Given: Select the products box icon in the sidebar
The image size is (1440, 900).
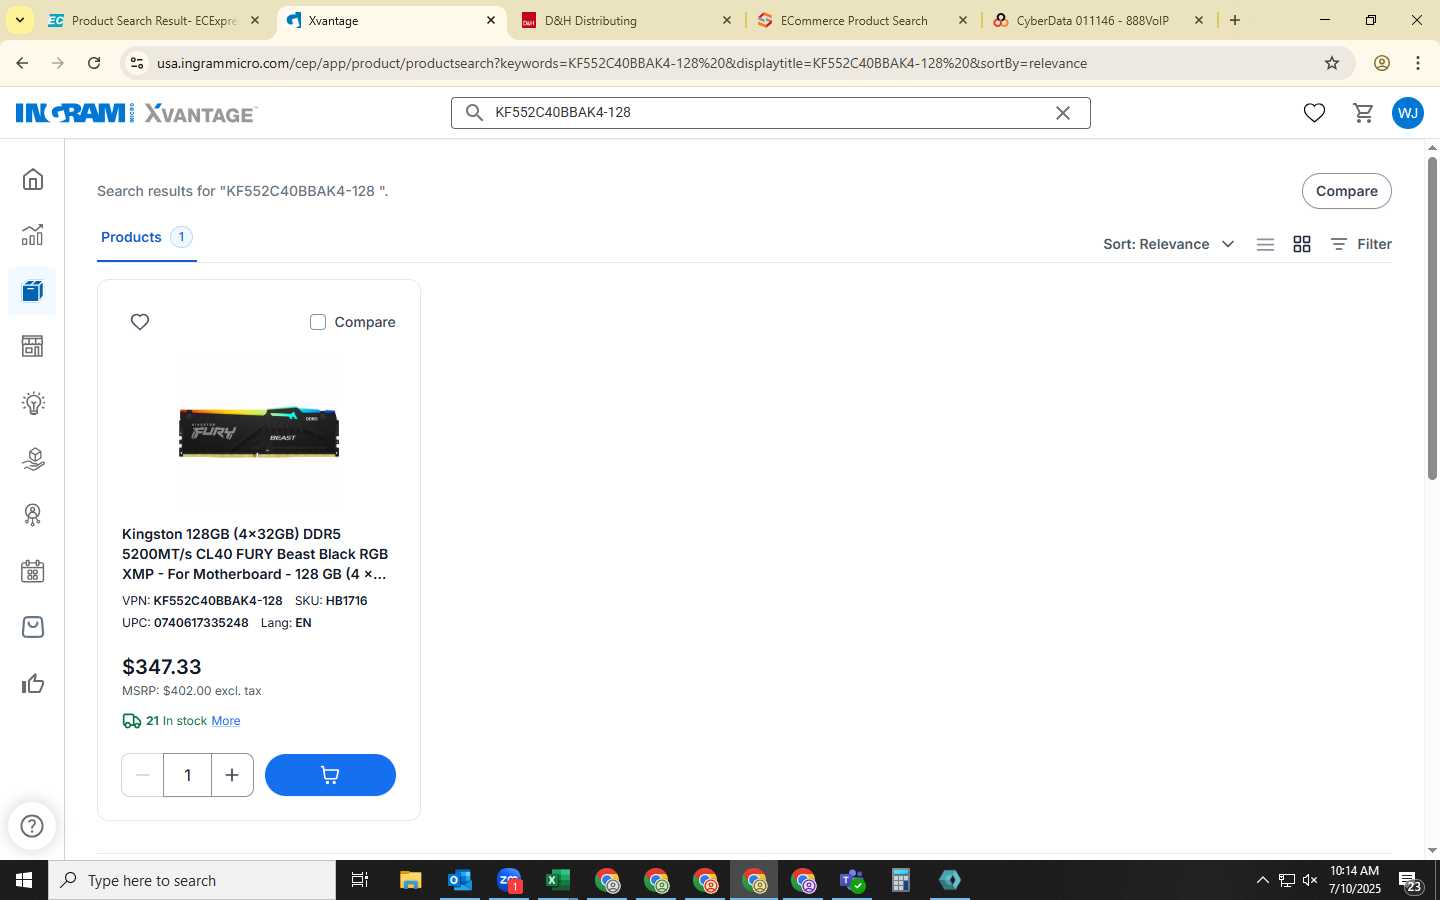Looking at the screenshot, I should (33, 291).
